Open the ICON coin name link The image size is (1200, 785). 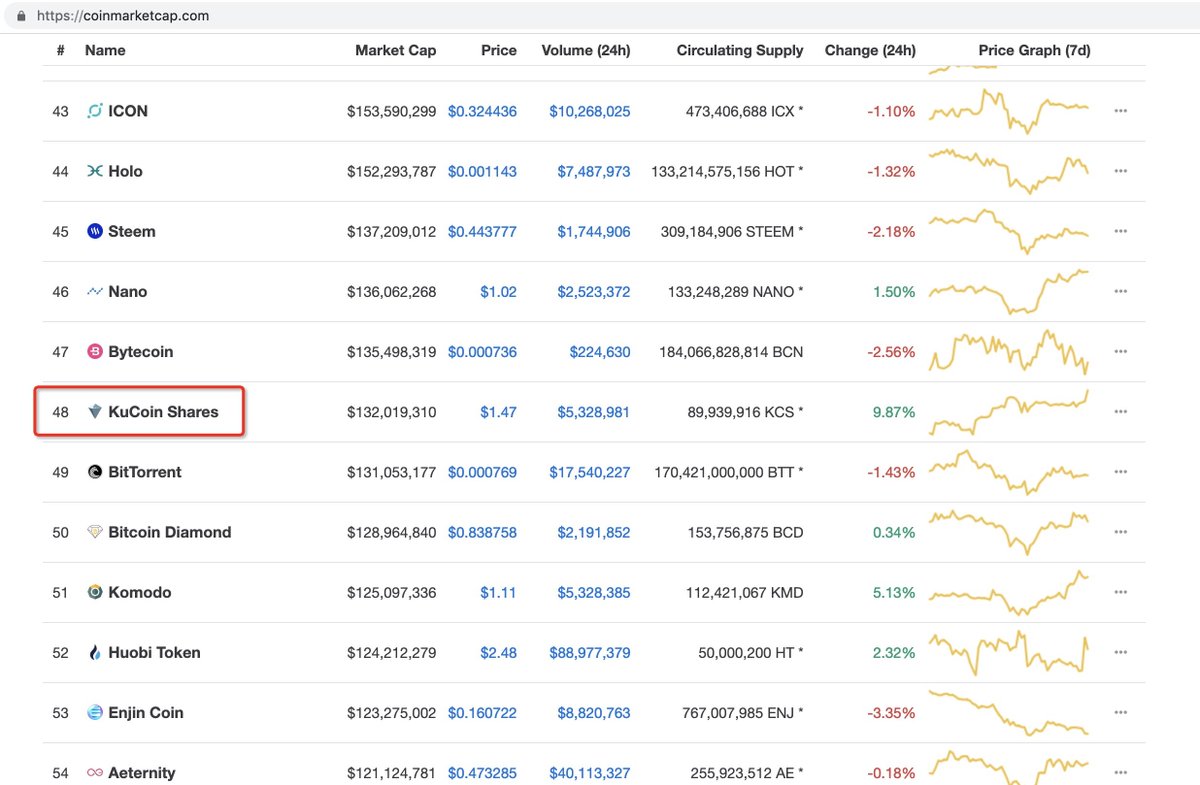(128, 111)
